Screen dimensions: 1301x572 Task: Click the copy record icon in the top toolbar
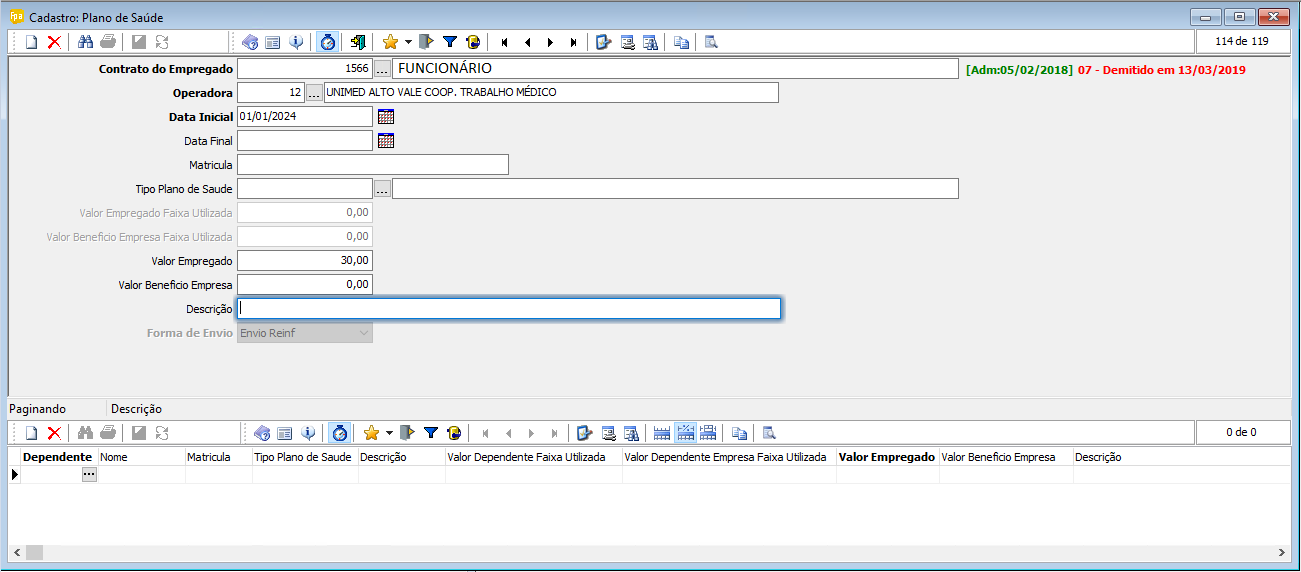pos(681,42)
